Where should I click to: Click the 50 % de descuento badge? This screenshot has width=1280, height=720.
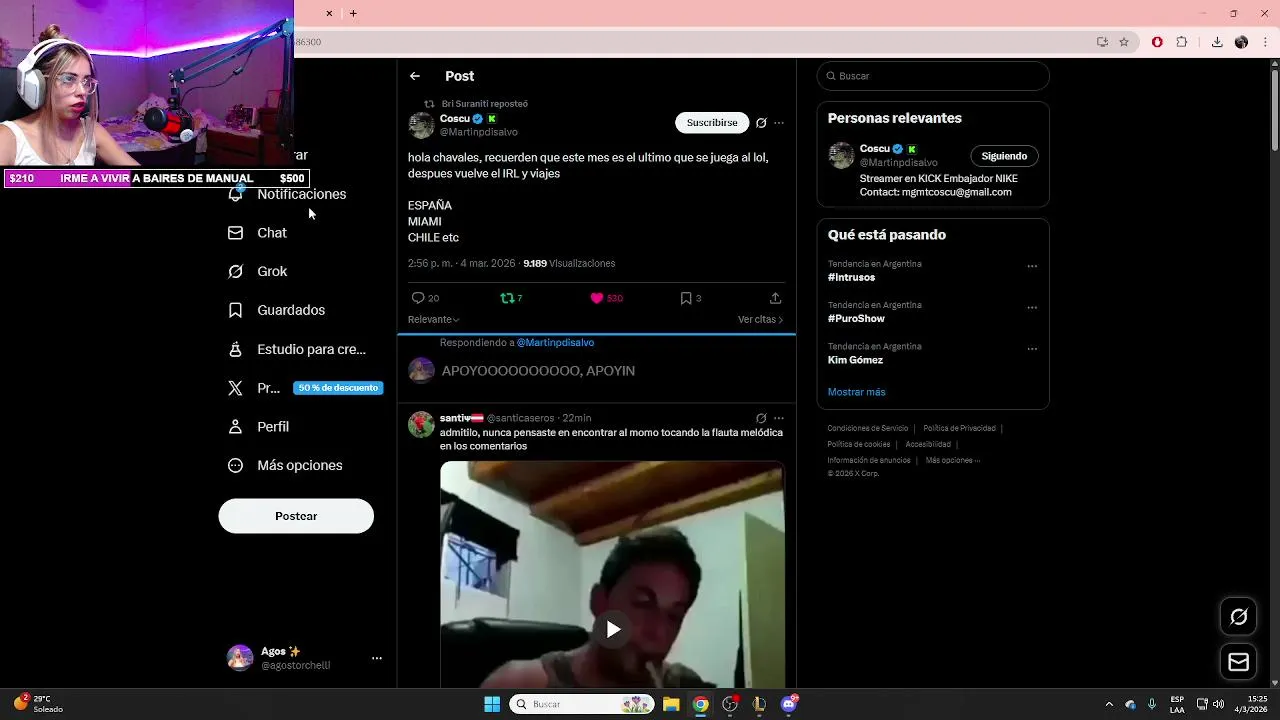[x=338, y=388]
